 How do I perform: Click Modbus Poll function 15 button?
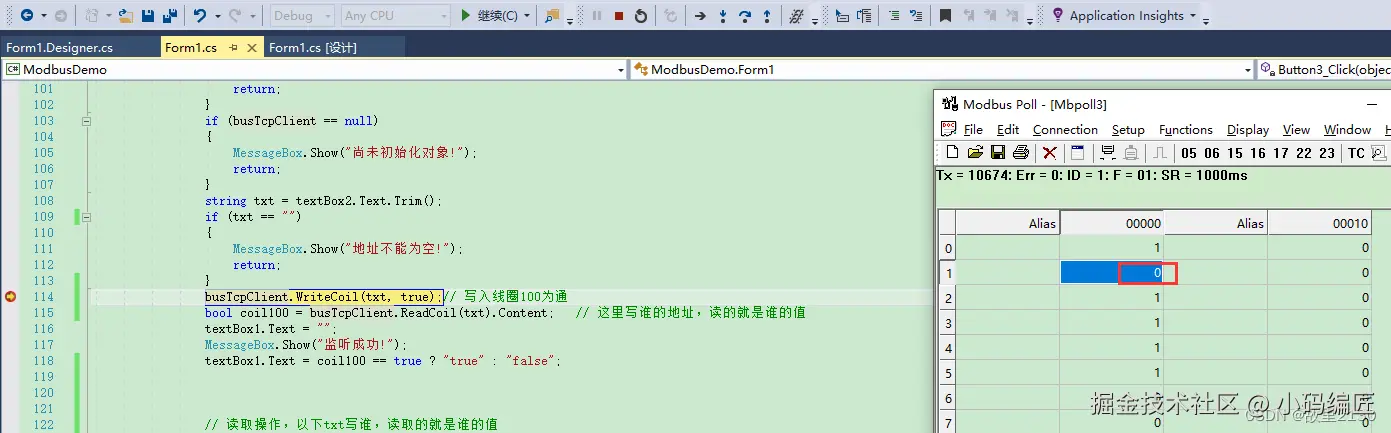click(x=1235, y=153)
